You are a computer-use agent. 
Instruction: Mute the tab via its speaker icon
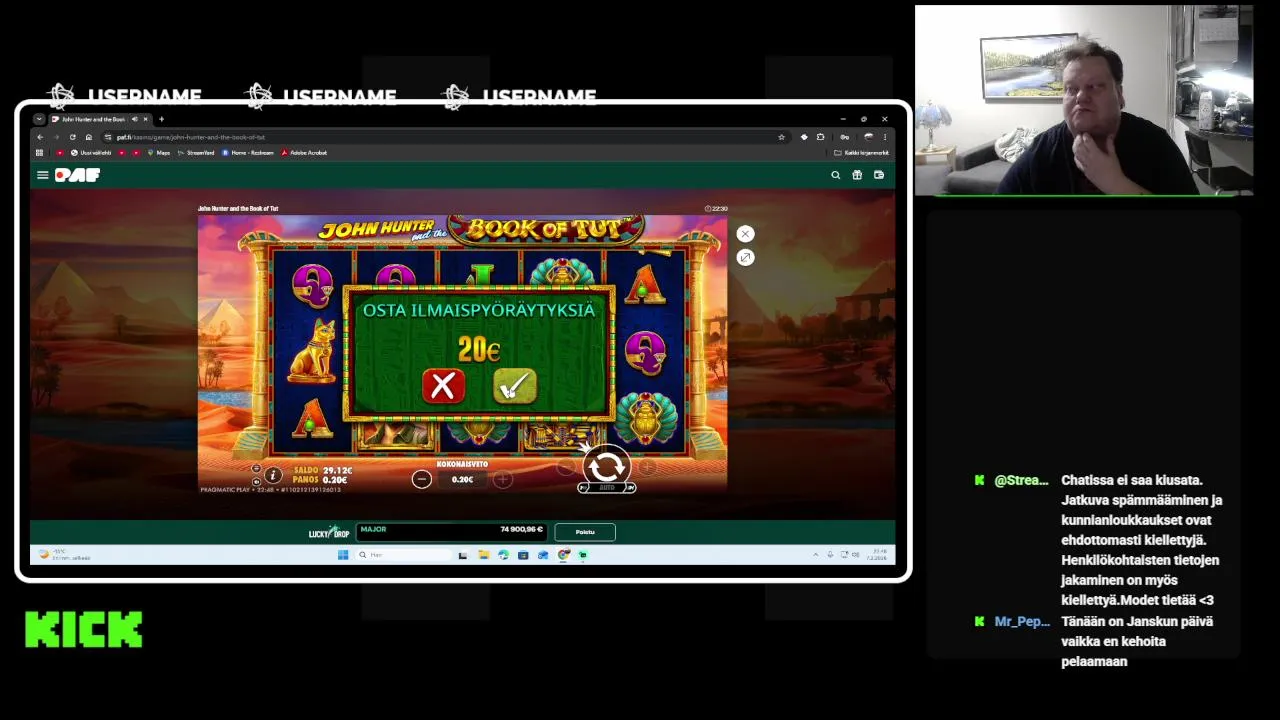pos(135,119)
